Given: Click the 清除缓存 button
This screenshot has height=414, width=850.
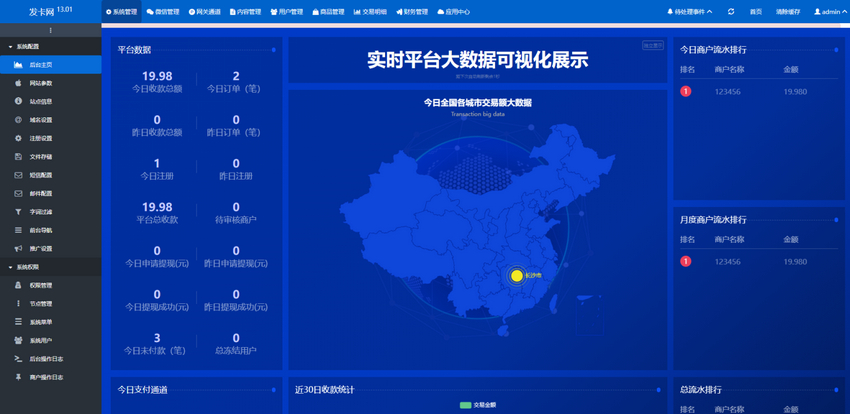Looking at the screenshot, I should 788,12.
